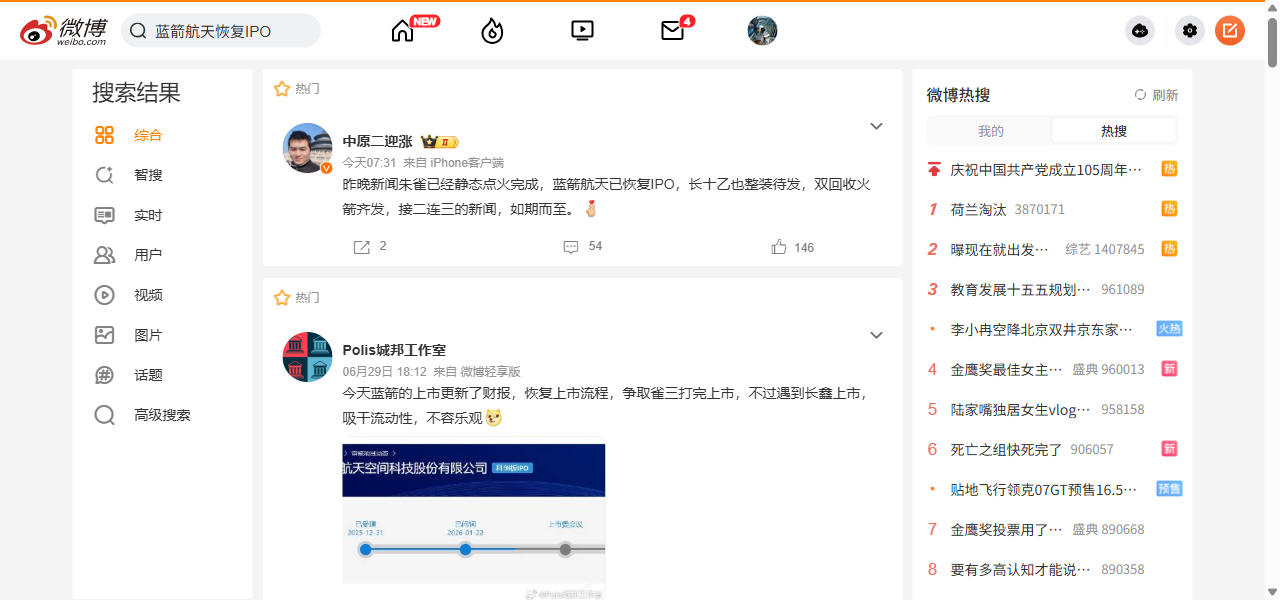Click the membership crown badge next to 中原二迎张
1280x600 pixels.
[439, 142]
